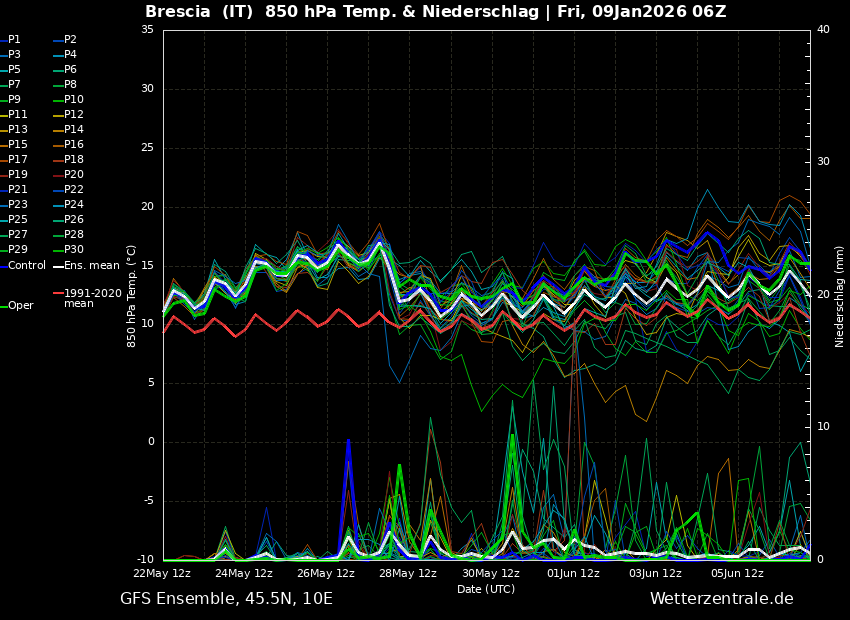Click the 15 temperature axis tick
This screenshot has height=620, width=850.
147,266
